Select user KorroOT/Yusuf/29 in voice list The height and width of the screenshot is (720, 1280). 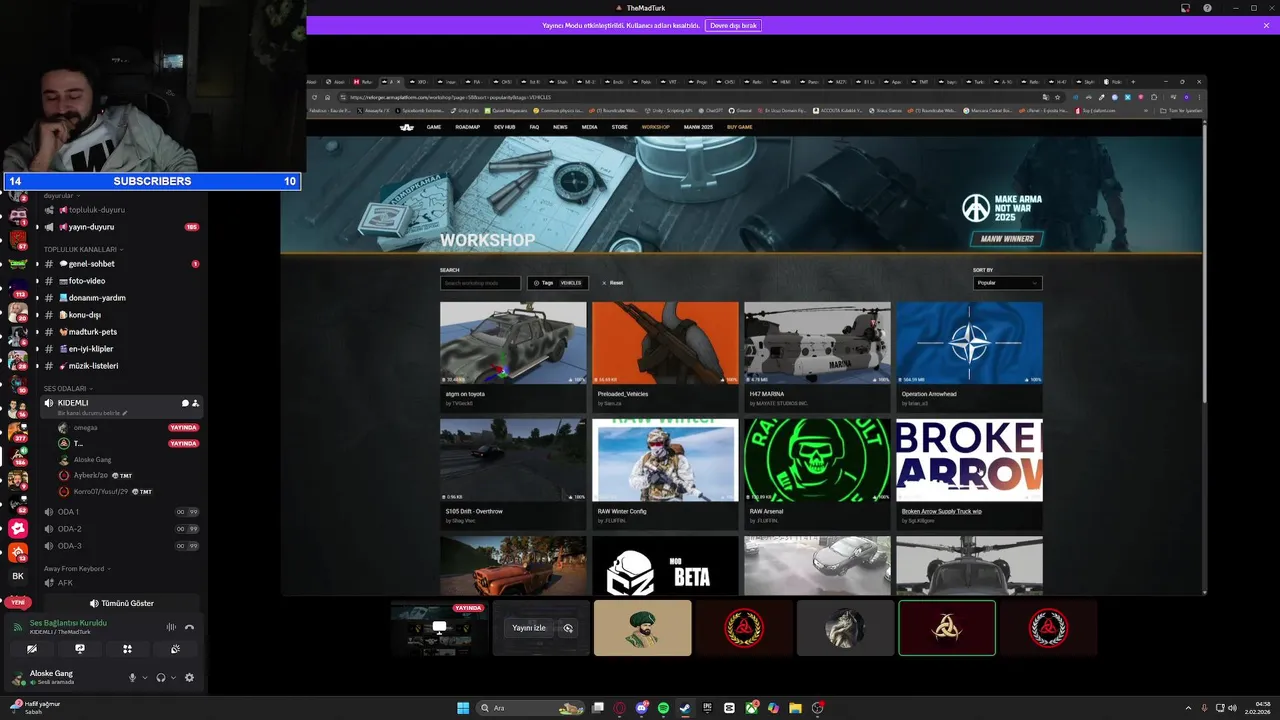coord(128,492)
